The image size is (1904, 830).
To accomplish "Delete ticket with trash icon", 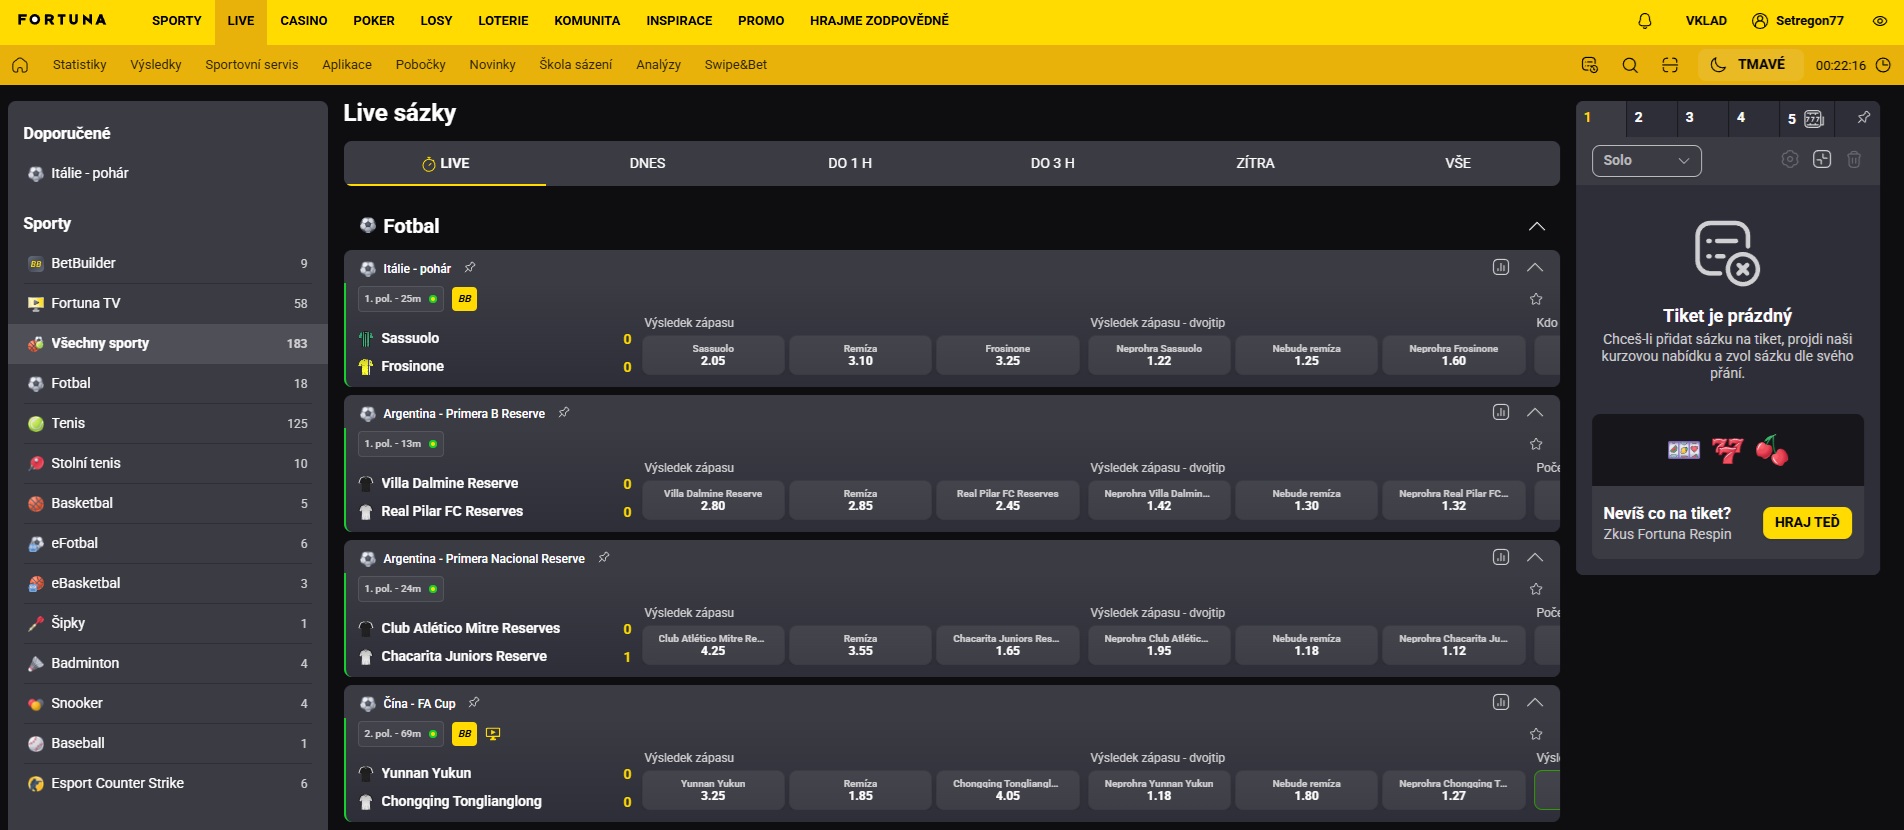I will [1854, 160].
